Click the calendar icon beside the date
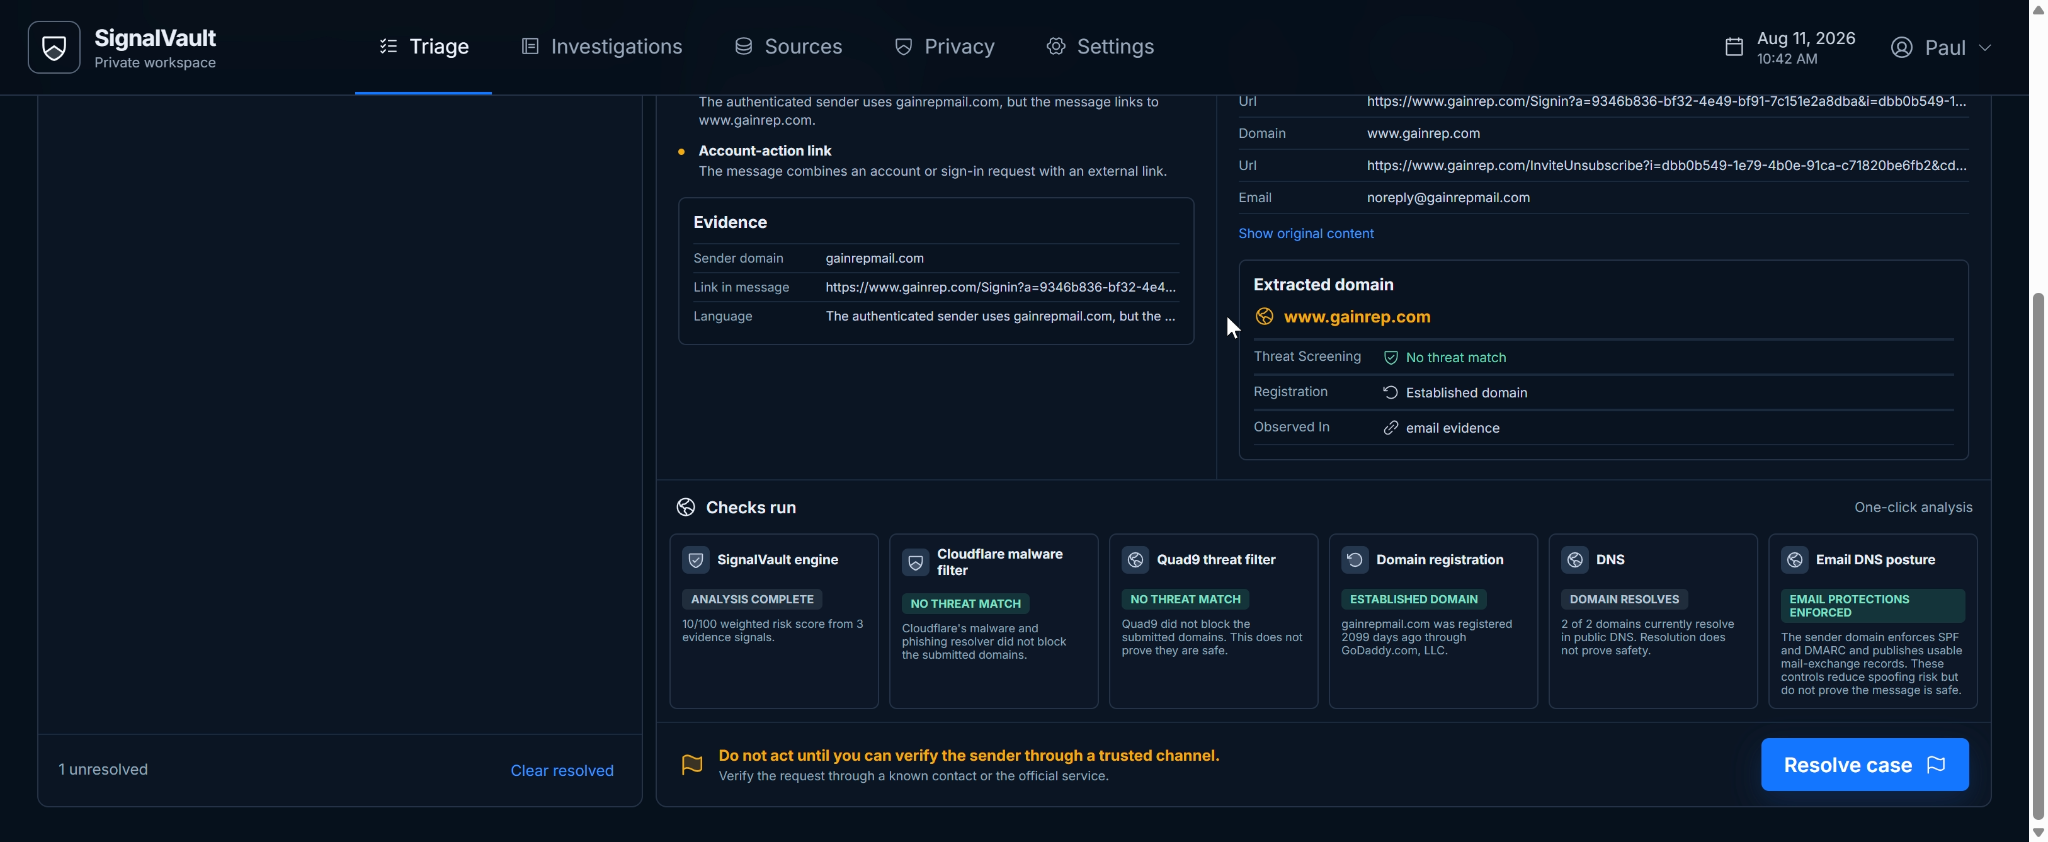This screenshot has height=842, width=2048. 1734,47
